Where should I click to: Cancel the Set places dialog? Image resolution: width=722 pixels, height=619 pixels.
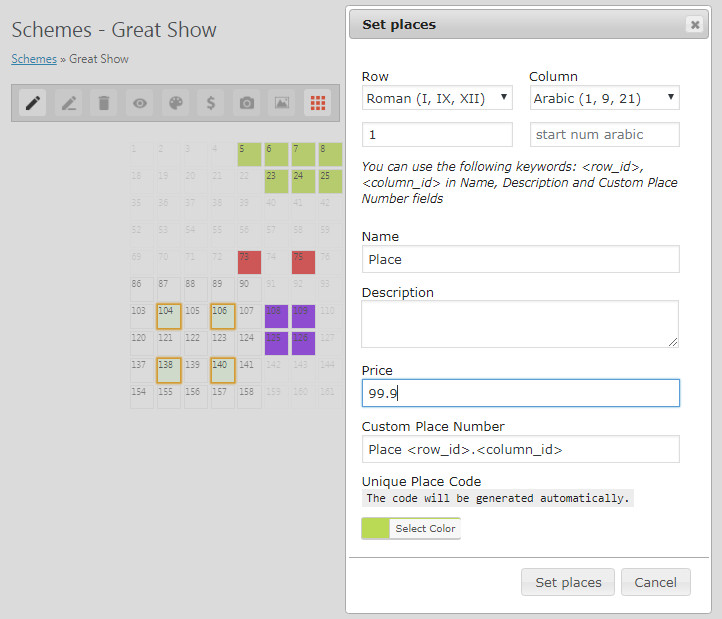click(x=655, y=582)
